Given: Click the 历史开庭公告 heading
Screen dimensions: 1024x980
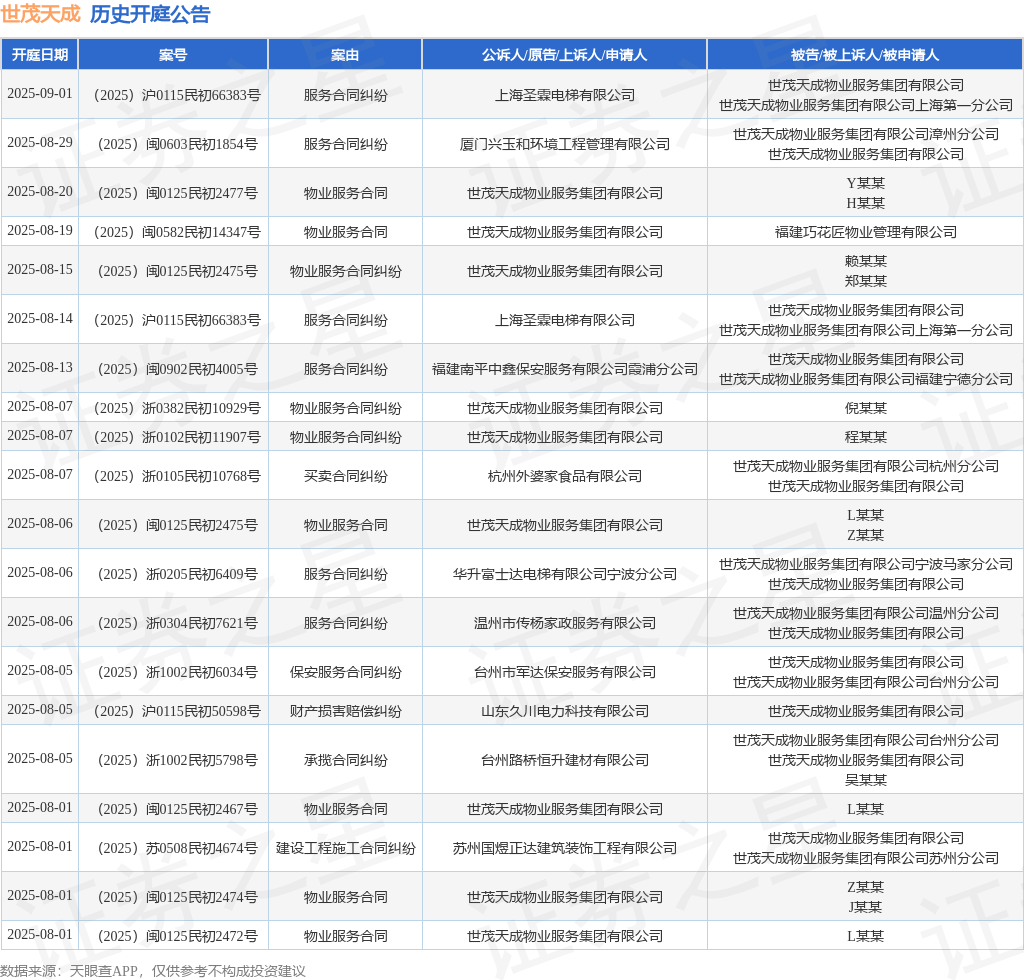Looking at the screenshot, I should point(150,14).
